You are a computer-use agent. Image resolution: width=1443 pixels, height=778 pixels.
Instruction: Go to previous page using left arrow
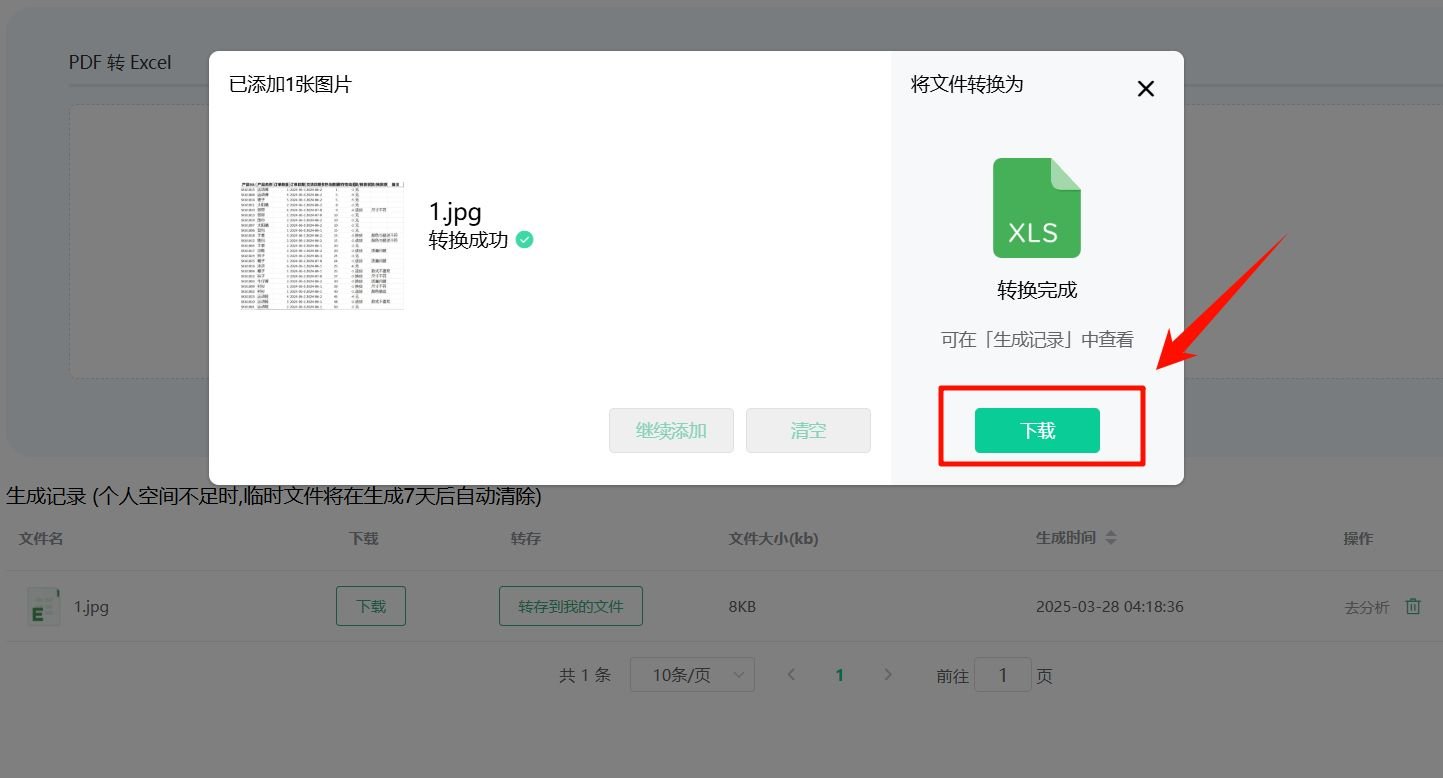point(791,674)
